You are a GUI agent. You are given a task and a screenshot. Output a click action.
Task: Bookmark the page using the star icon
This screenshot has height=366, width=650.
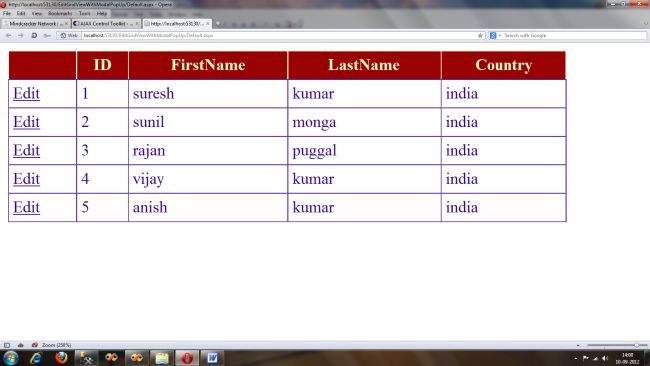click(480, 36)
